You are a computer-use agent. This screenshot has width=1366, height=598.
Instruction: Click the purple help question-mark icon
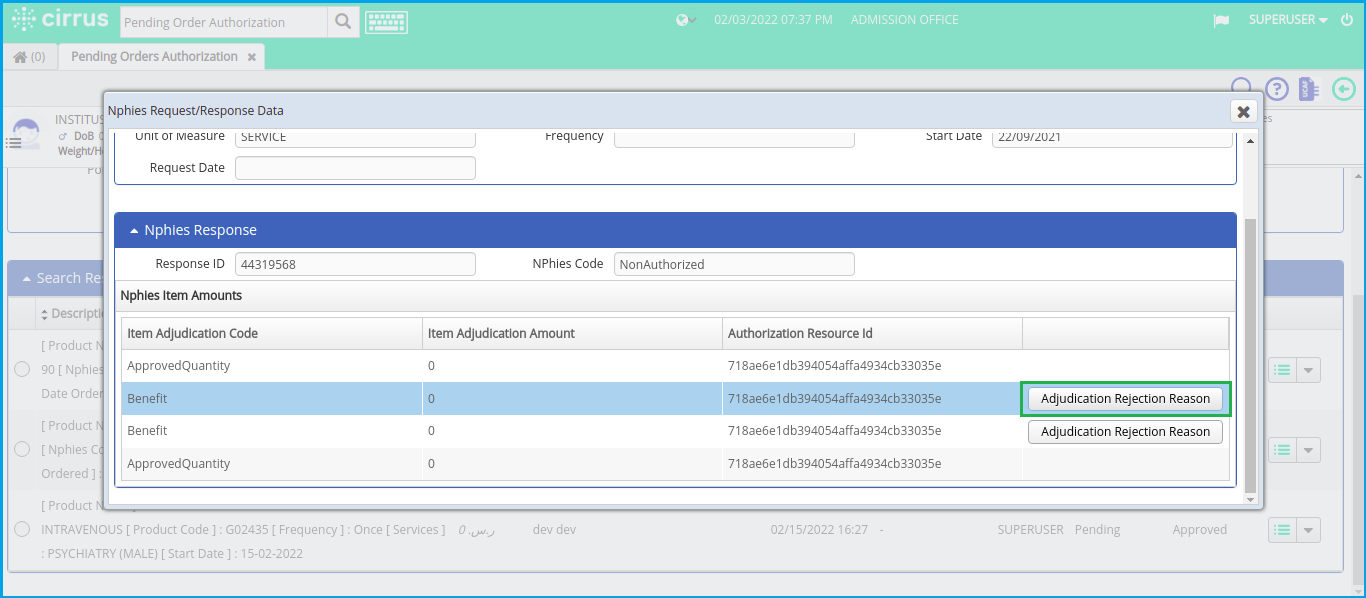pos(1276,89)
